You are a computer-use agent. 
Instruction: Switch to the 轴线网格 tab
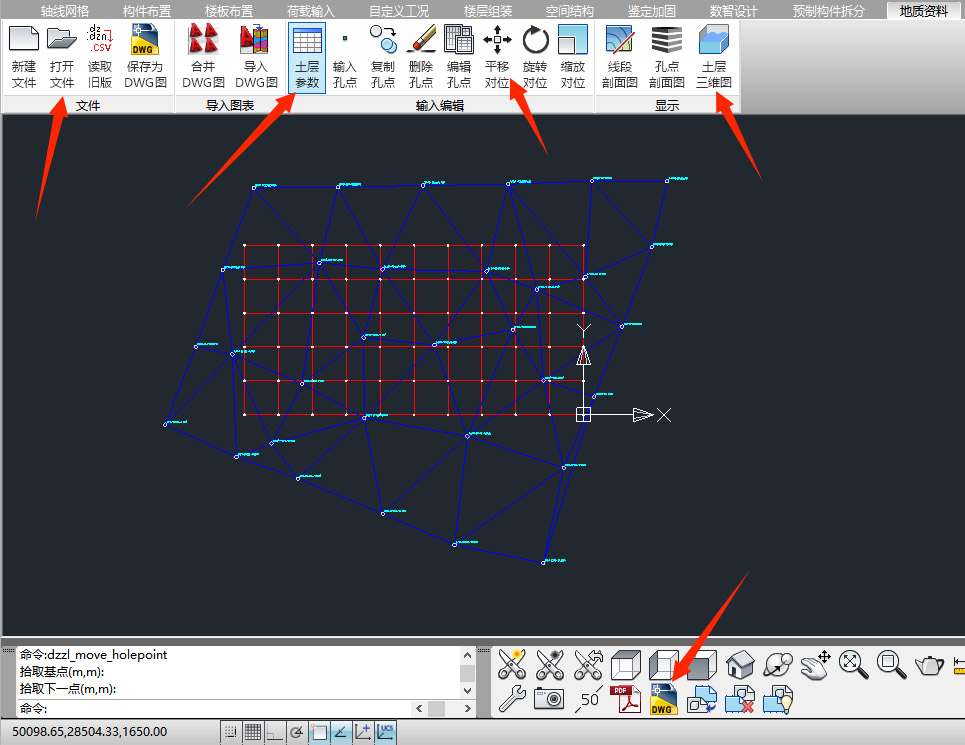coord(65,11)
